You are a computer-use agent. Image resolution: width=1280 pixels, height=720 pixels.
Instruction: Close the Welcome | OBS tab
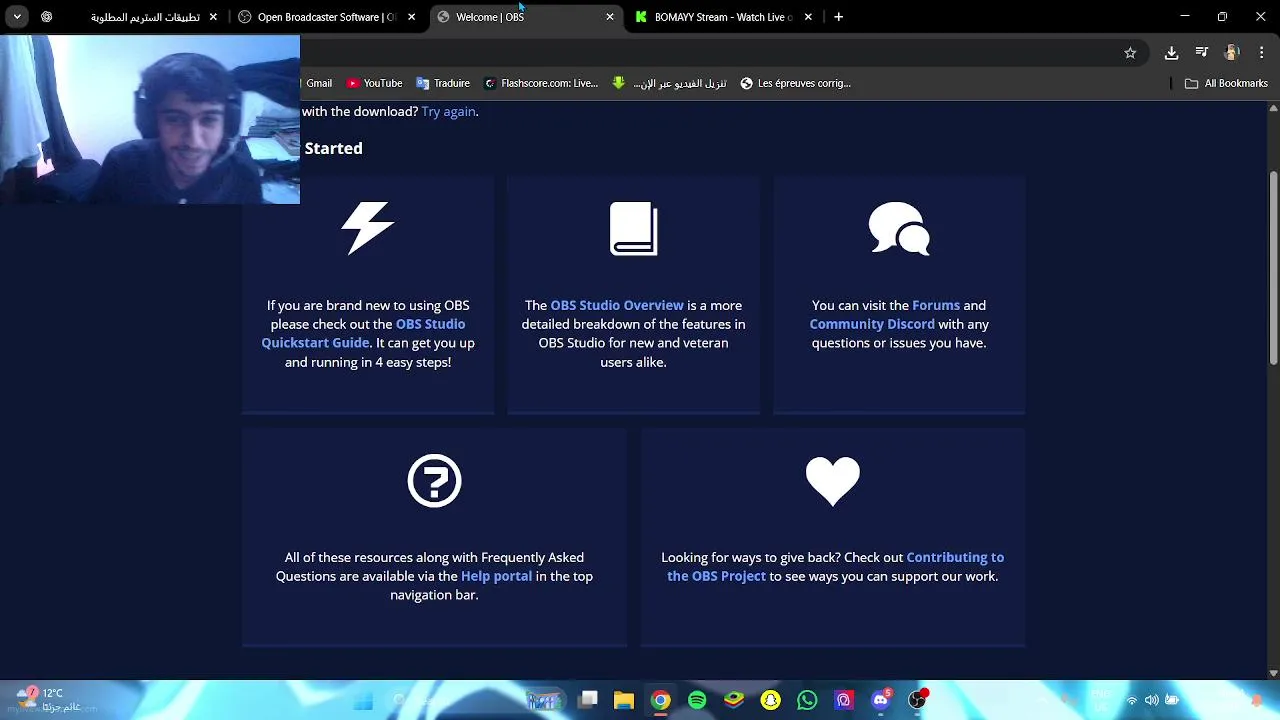pyautogui.click(x=610, y=17)
